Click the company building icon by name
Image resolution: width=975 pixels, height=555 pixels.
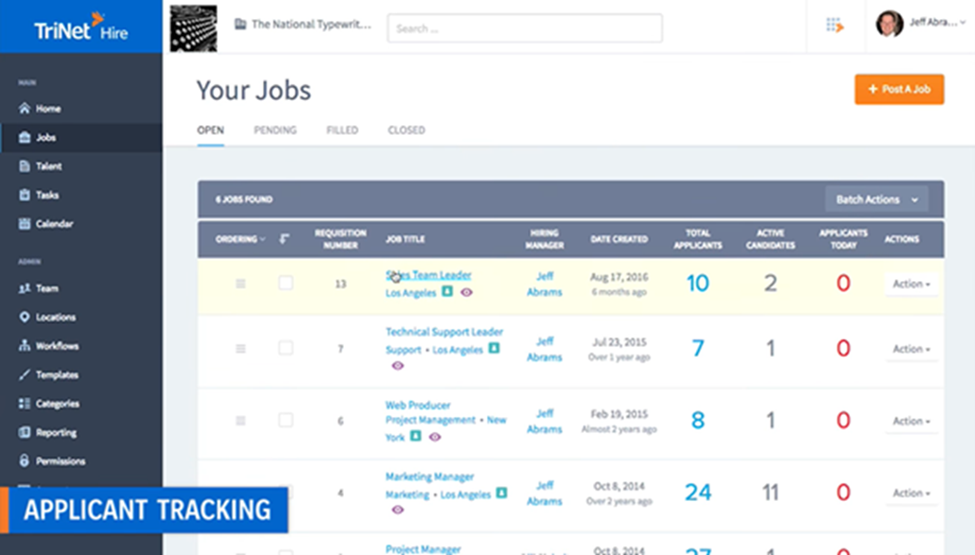pyautogui.click(x=240, y=24)
